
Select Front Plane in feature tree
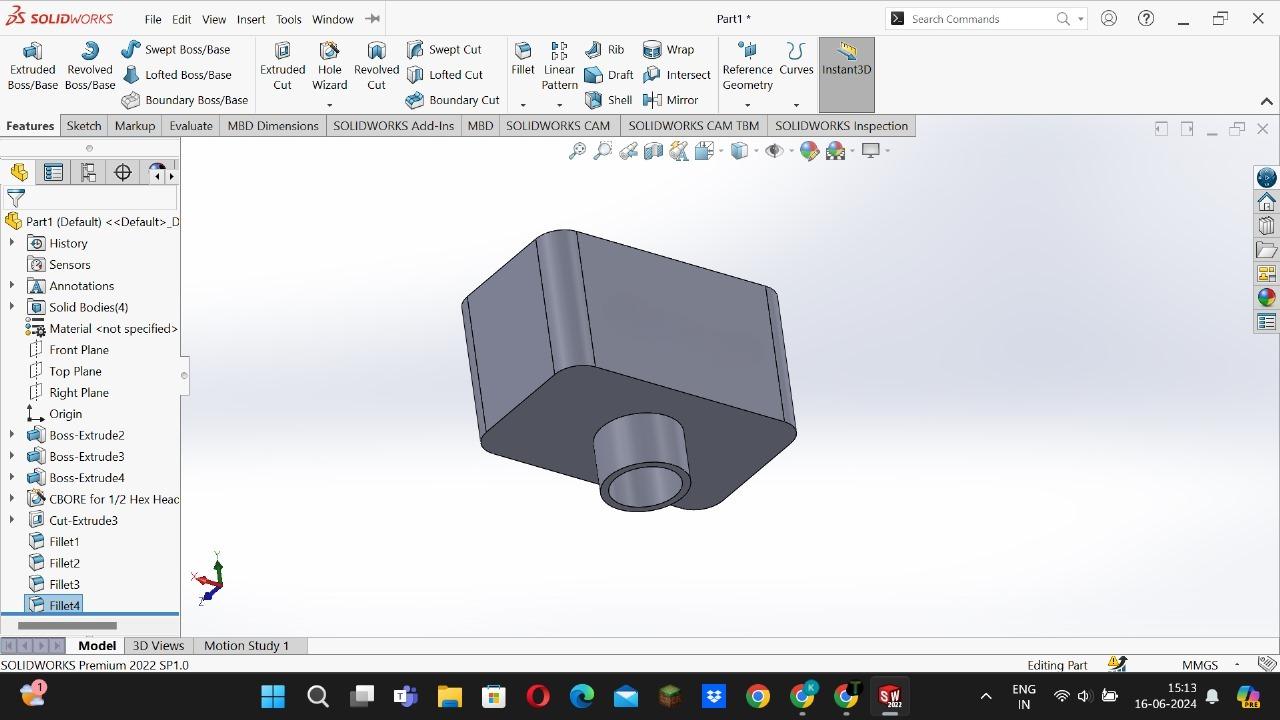tap(79, 350)
